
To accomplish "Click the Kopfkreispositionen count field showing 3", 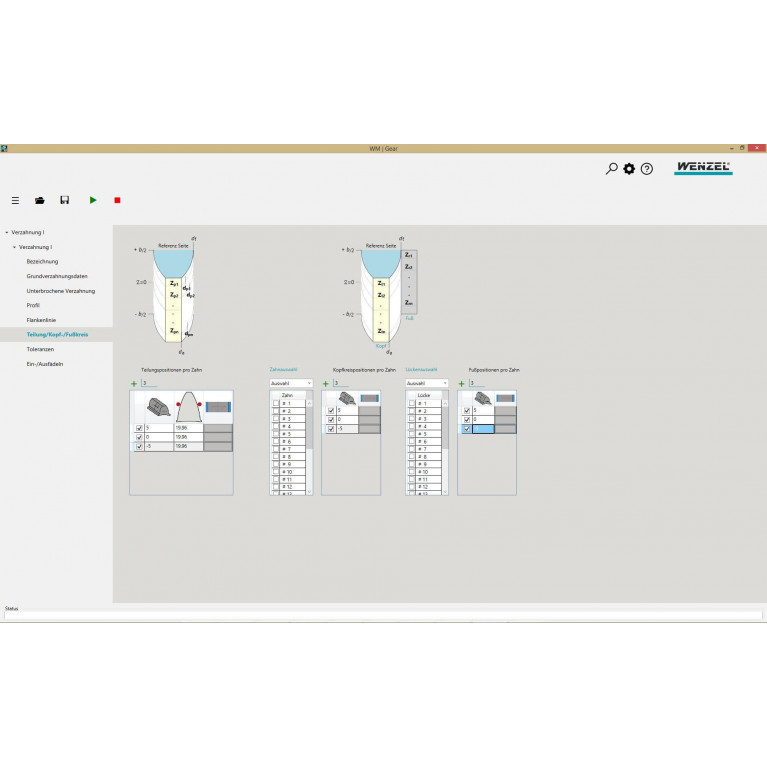I will click(341, 383).
